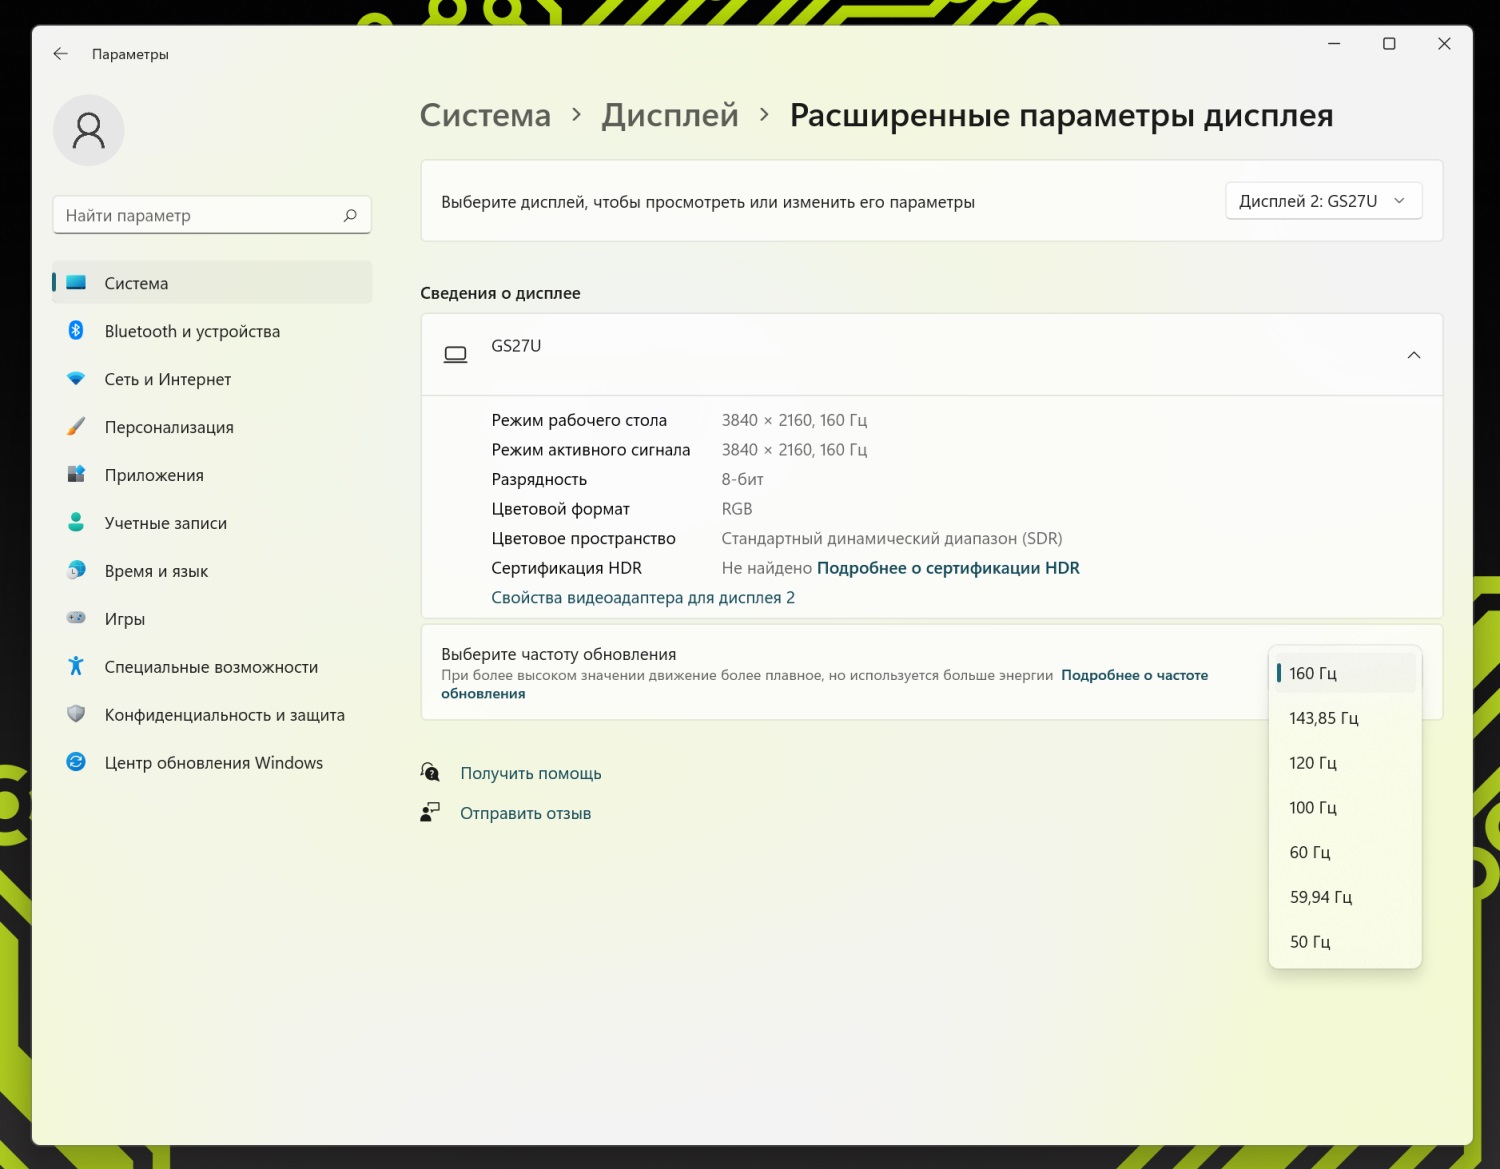Open Персонализация brush icon item
Image resolution: width=1500 pixels, height=1169 pixels.
tap(76, 427)
